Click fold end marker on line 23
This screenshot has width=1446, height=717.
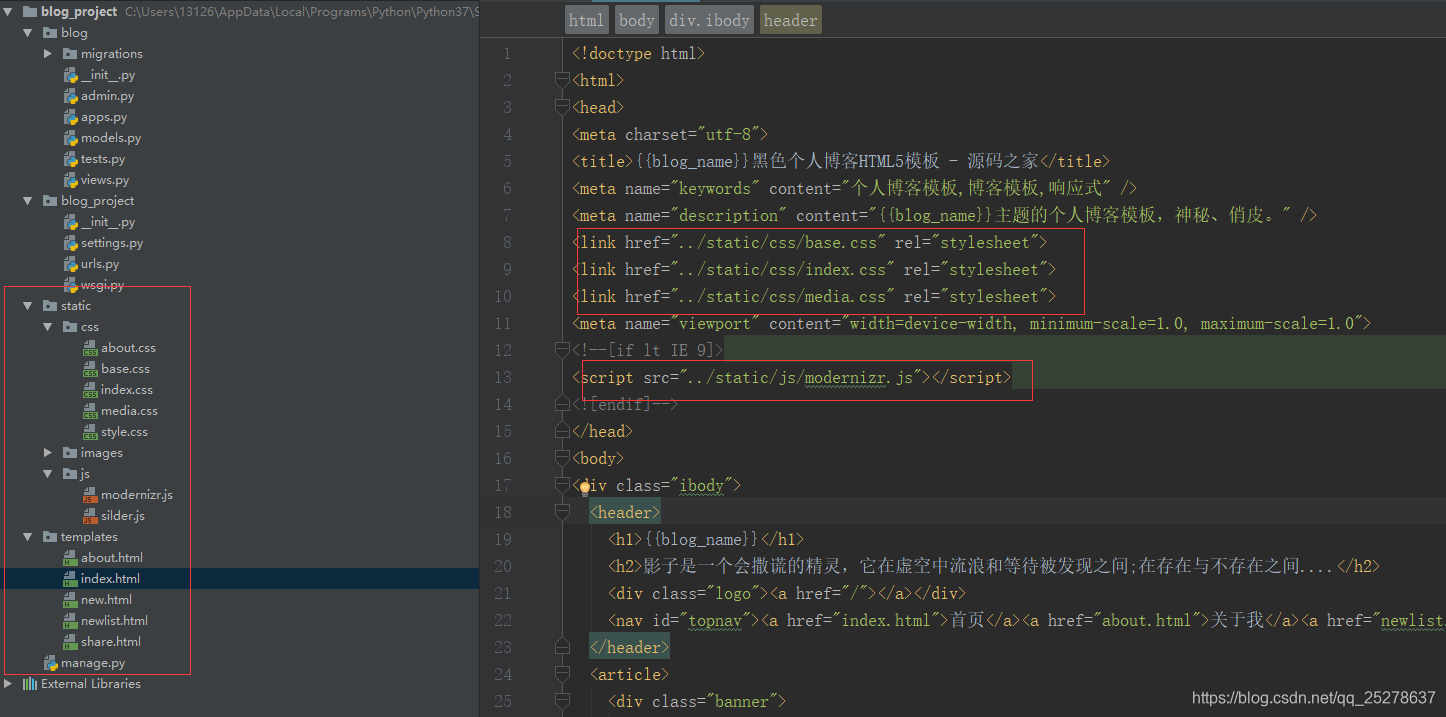[x=562, y=647]
